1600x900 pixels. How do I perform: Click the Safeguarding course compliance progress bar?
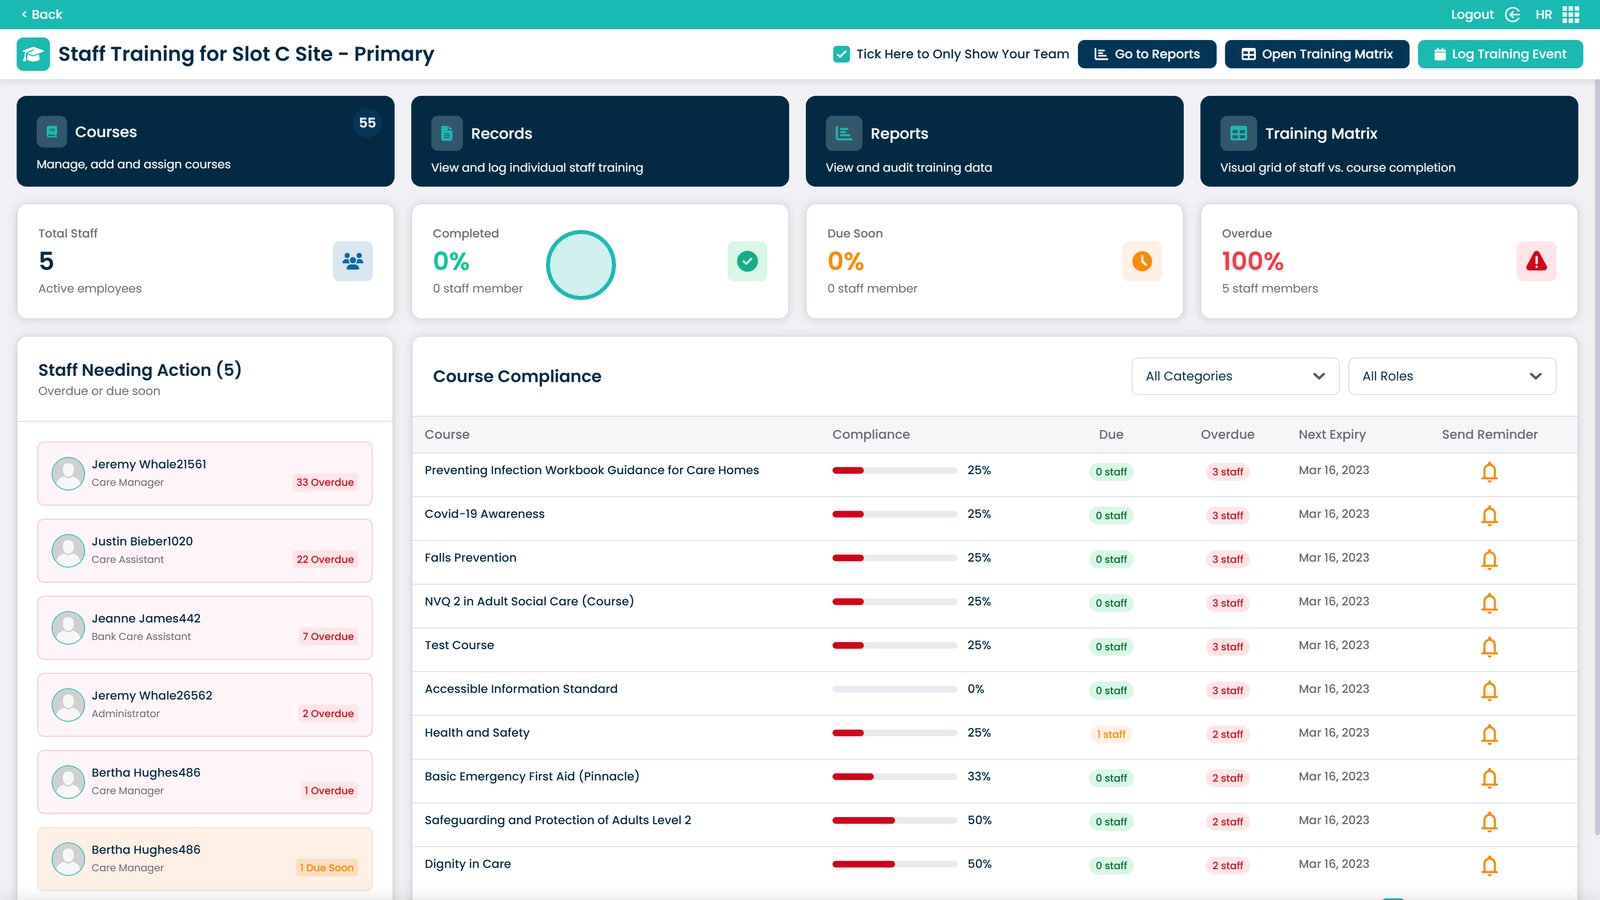pyautogui.click(x=894, y=821)
